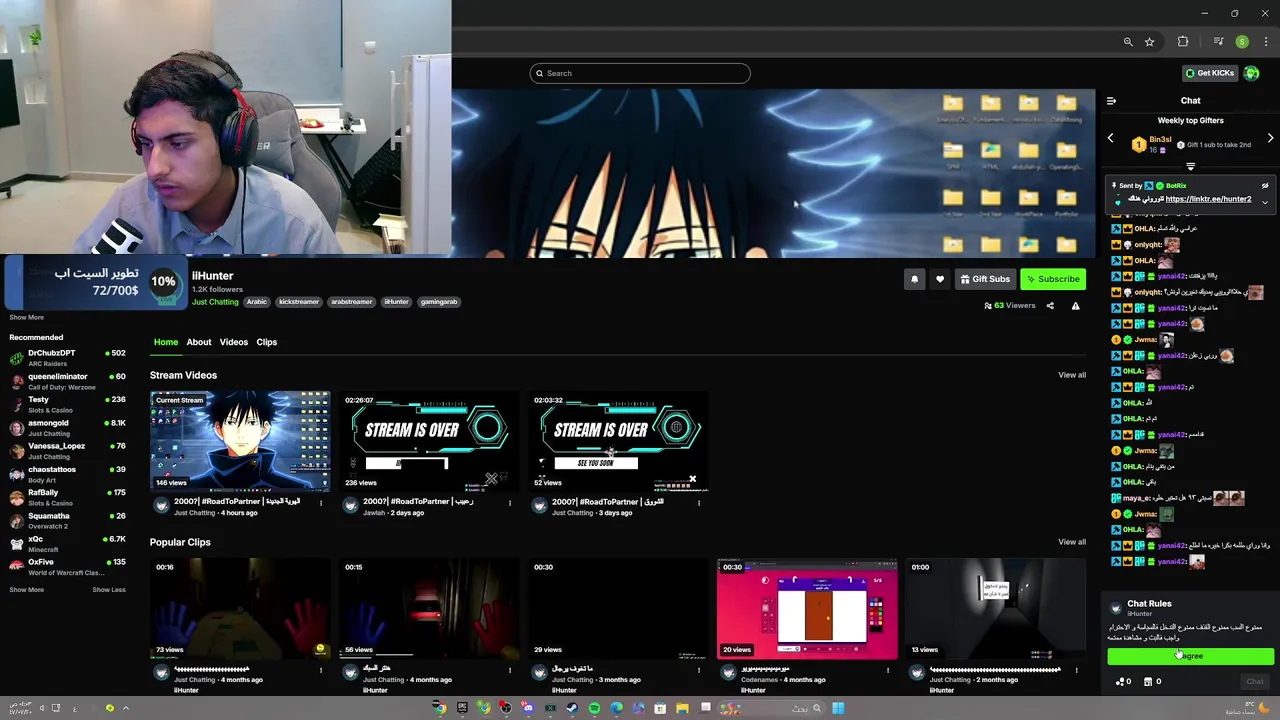
Task: Click Show More under Recommended channels
Action: pyautogui.click(x=27, y=590)
